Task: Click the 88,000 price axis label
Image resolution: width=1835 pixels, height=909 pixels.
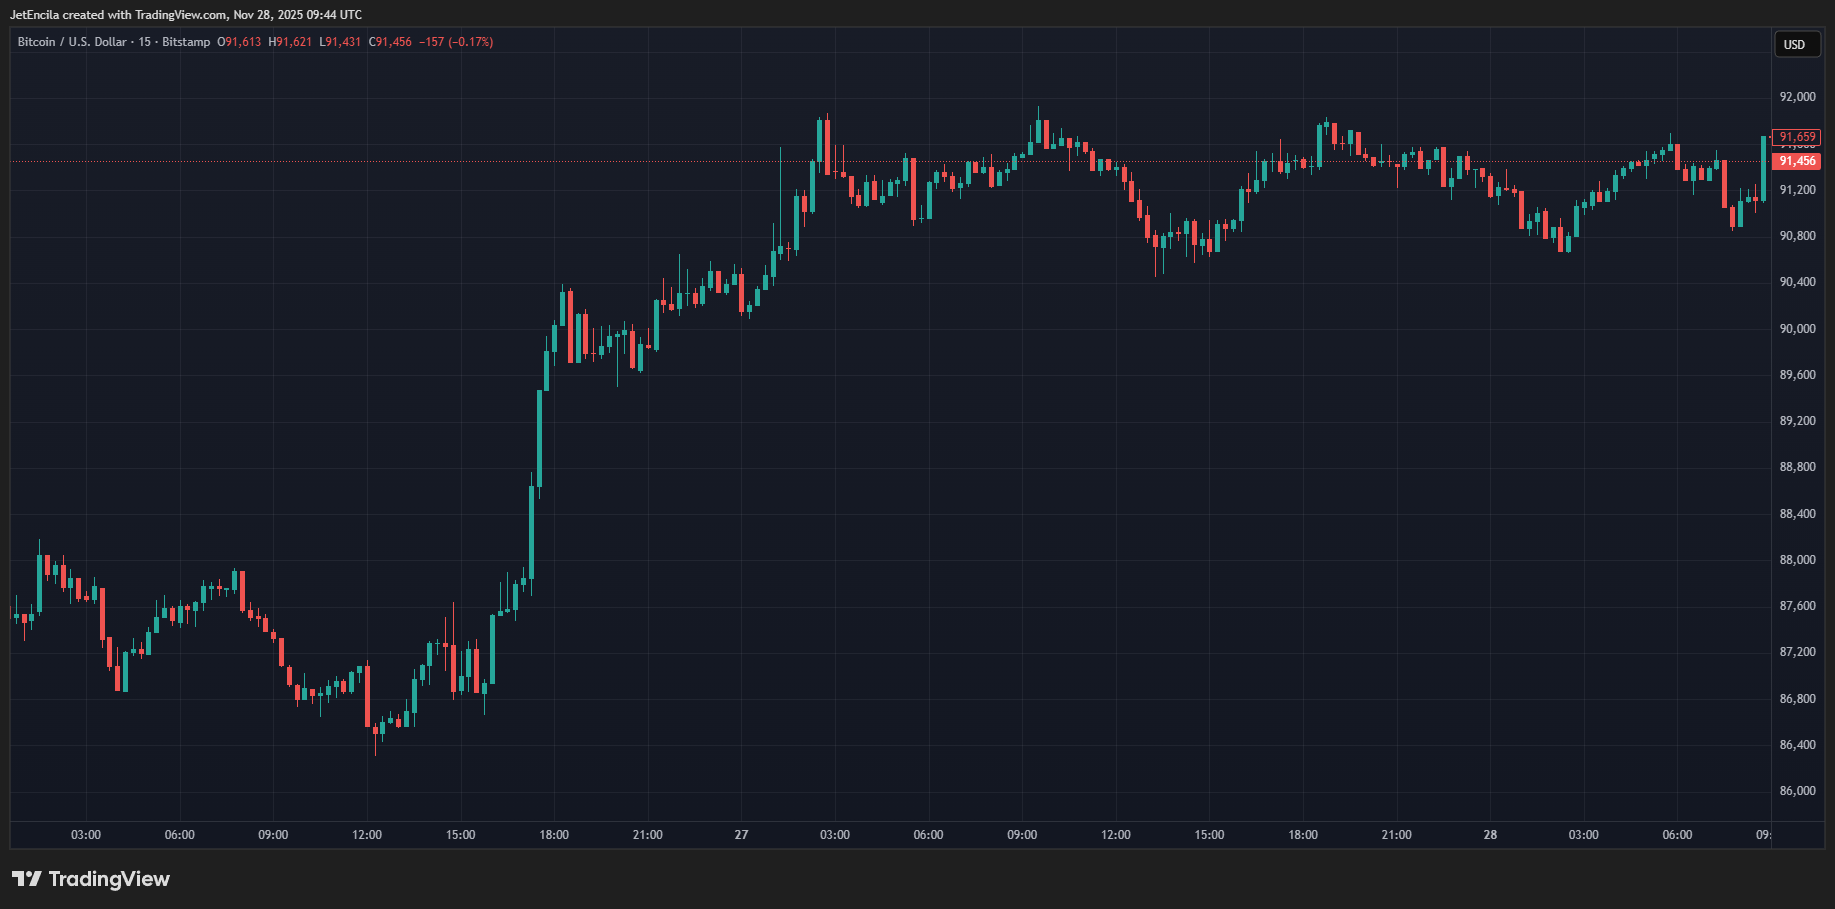Action: coord(1797,560)
